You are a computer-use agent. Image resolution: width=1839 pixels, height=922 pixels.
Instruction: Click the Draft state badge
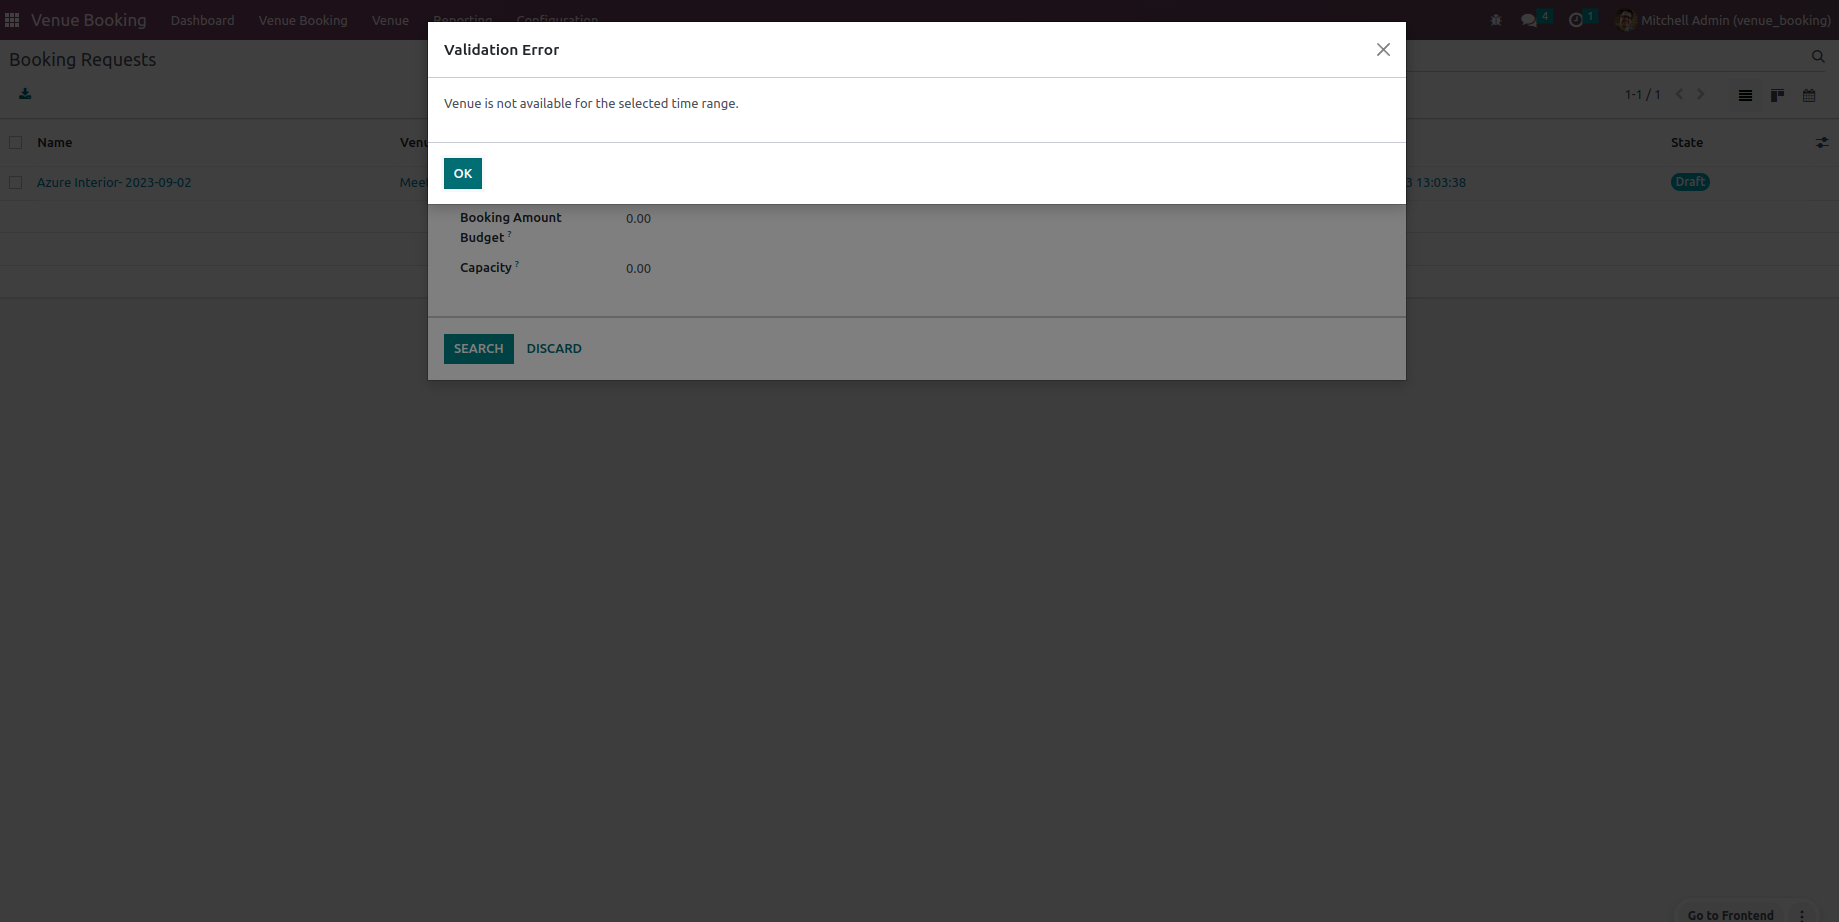1690,182
